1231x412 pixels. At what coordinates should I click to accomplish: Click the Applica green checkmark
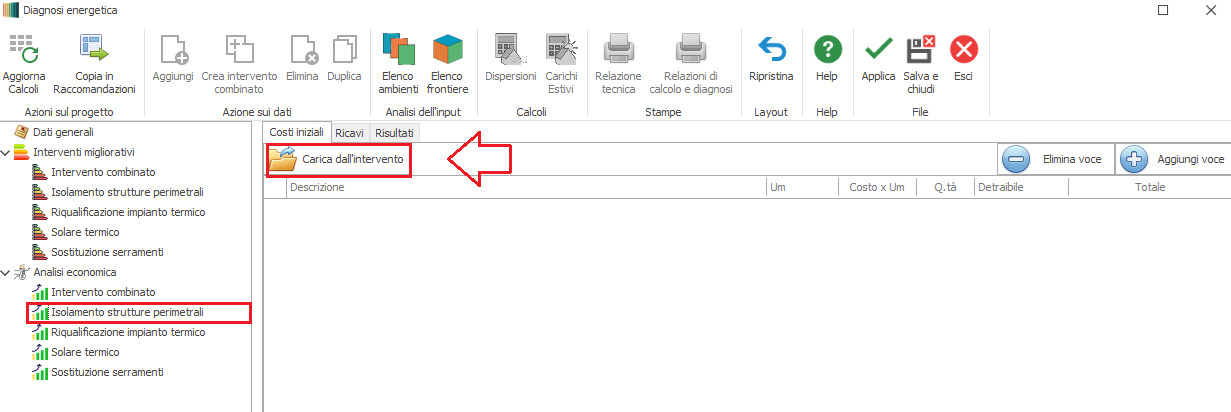878,49
